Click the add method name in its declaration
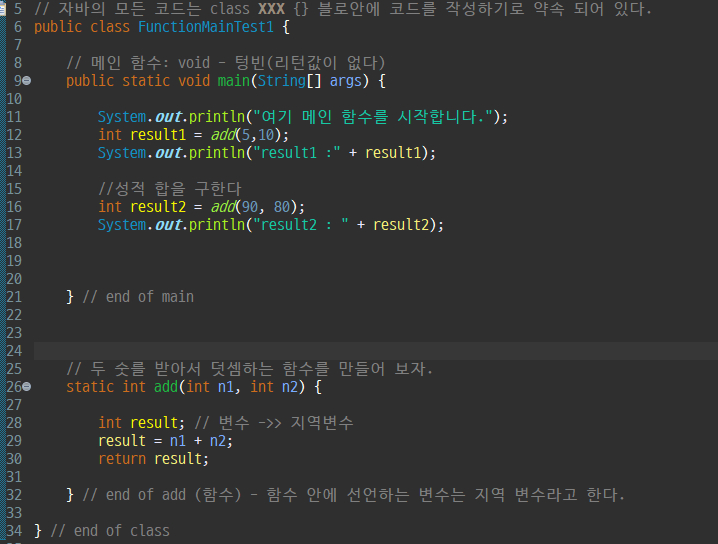 (x=166, y=387)
